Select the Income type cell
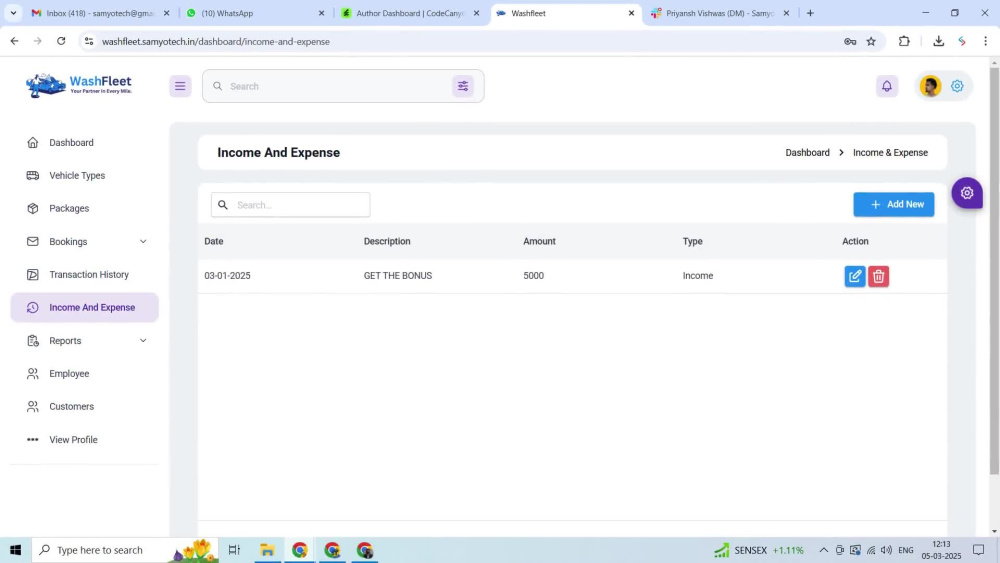The height and width of the screenshot is (563, 1000). (x=698, y=276)
